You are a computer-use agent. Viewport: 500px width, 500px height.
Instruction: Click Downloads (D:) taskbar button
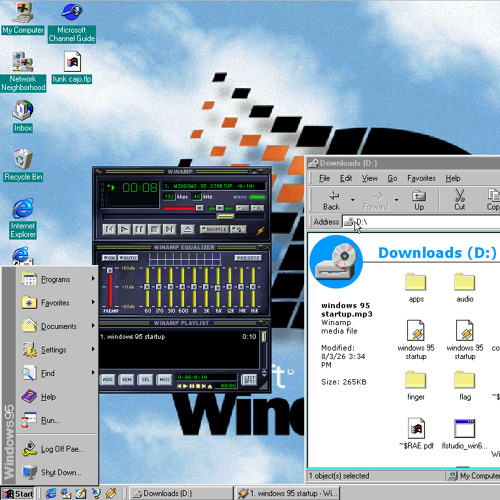181,493
